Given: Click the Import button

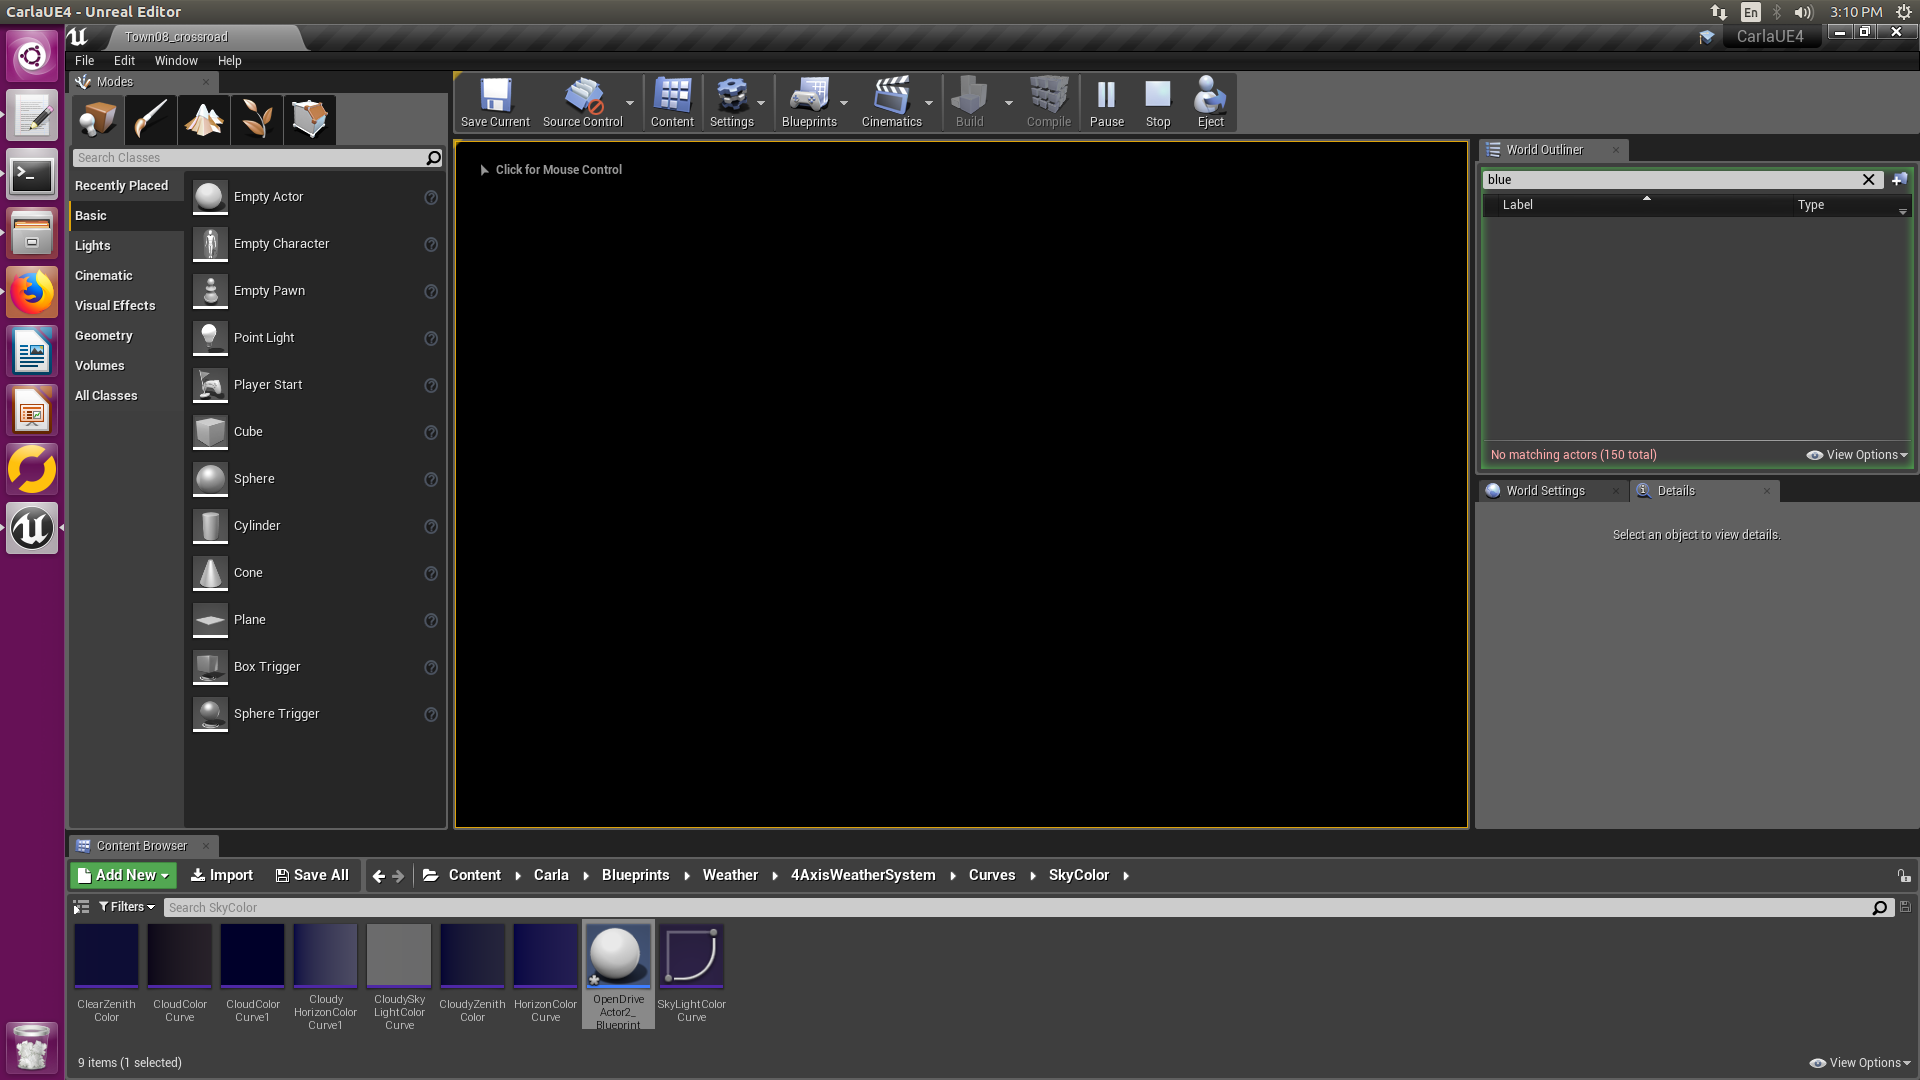Looking at the screenshot, I should point(222,875).
